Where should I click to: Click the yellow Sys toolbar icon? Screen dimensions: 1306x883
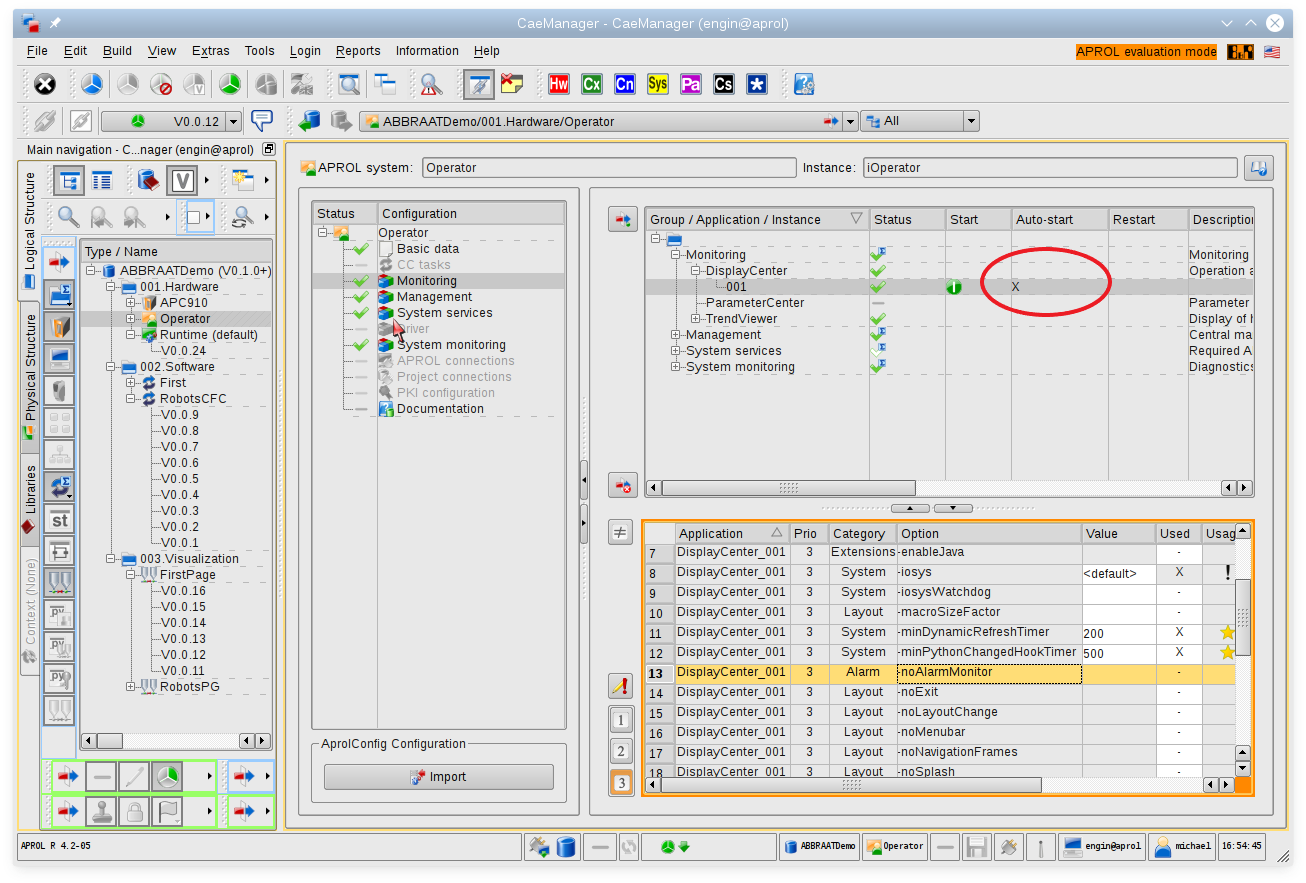[x=657, y=85]
